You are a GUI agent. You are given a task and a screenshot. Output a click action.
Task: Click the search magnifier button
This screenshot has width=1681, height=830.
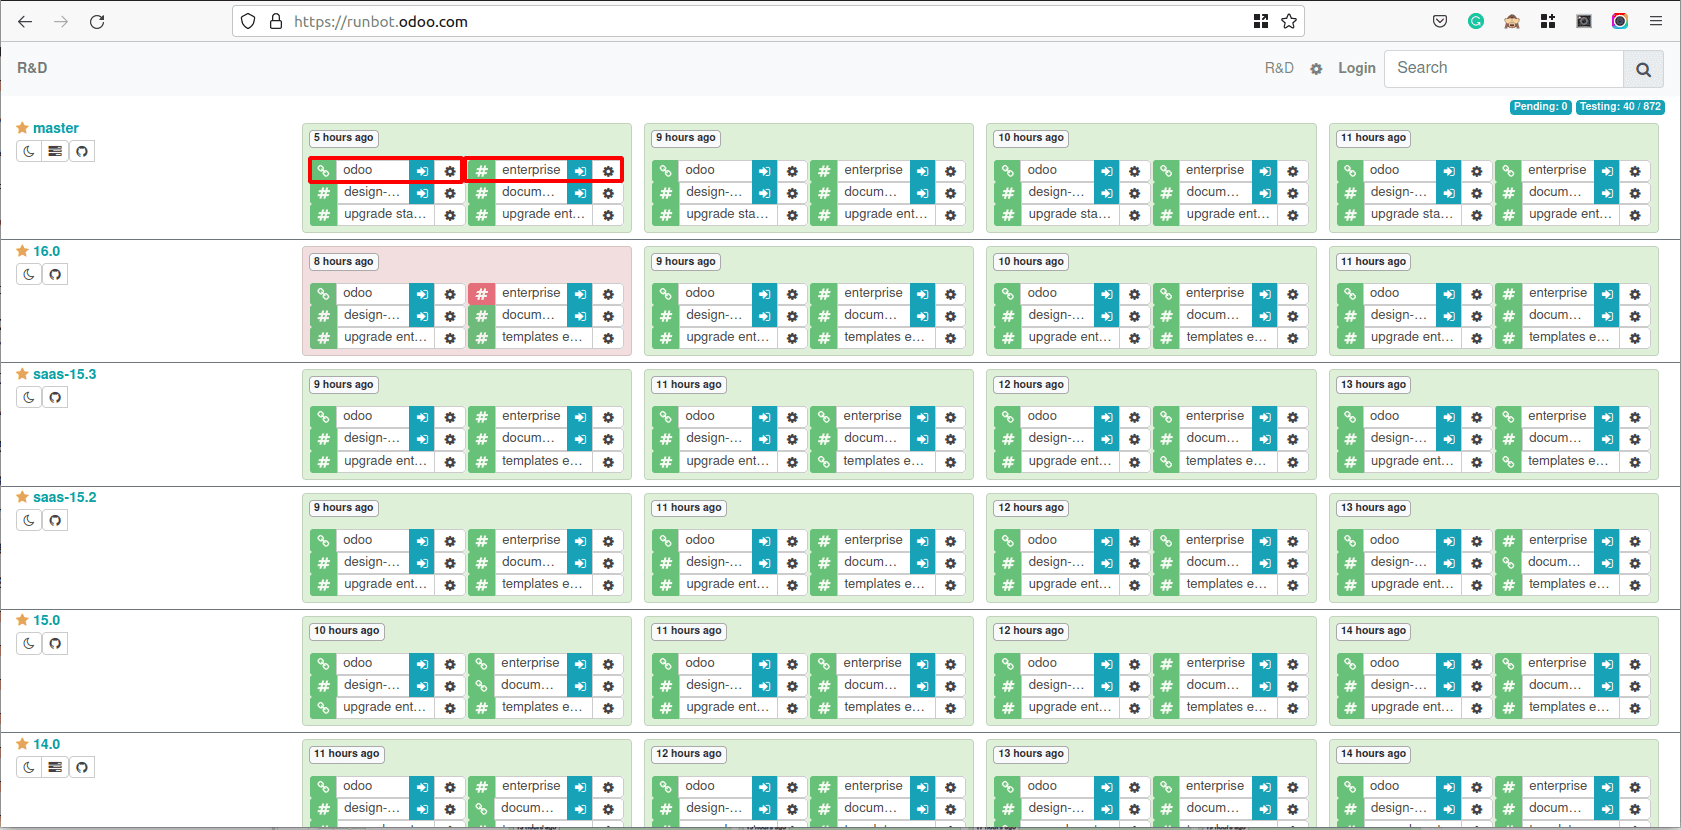click(1643, 69)
